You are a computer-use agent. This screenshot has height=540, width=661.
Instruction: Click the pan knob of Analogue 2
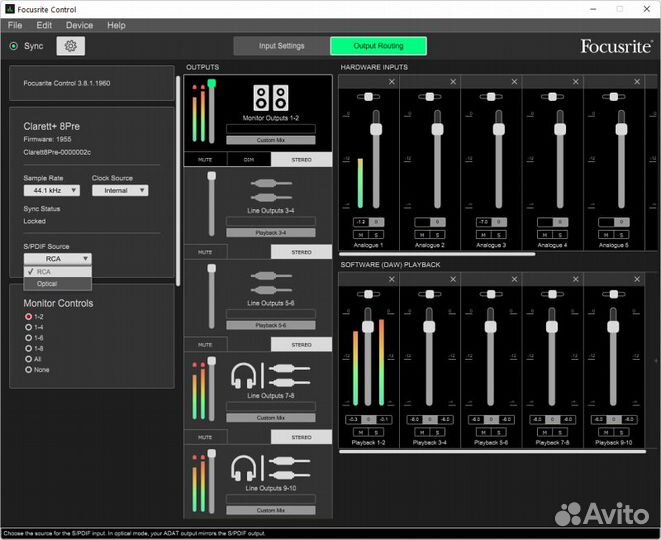[430, 97]
